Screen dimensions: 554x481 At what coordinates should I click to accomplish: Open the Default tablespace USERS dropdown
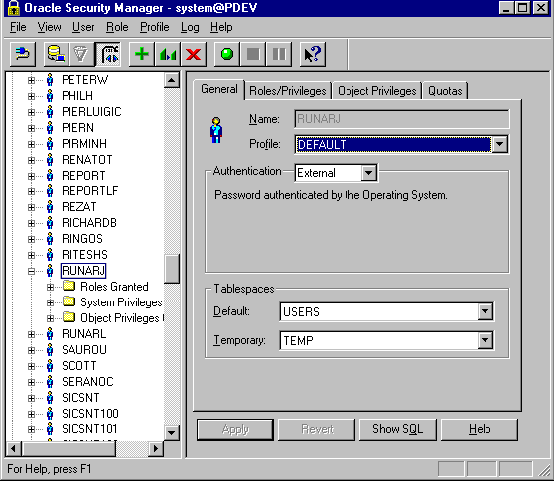(x=485, y=311)
